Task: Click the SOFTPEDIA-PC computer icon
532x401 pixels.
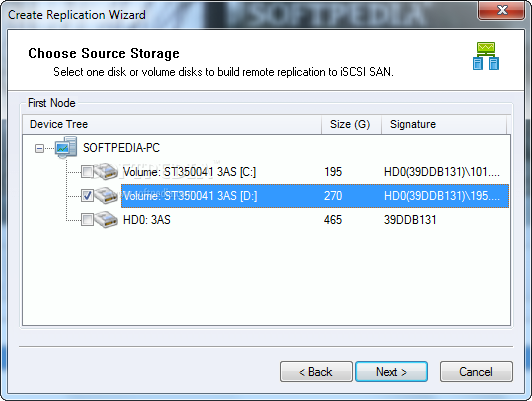Action: tap(66, 147)
